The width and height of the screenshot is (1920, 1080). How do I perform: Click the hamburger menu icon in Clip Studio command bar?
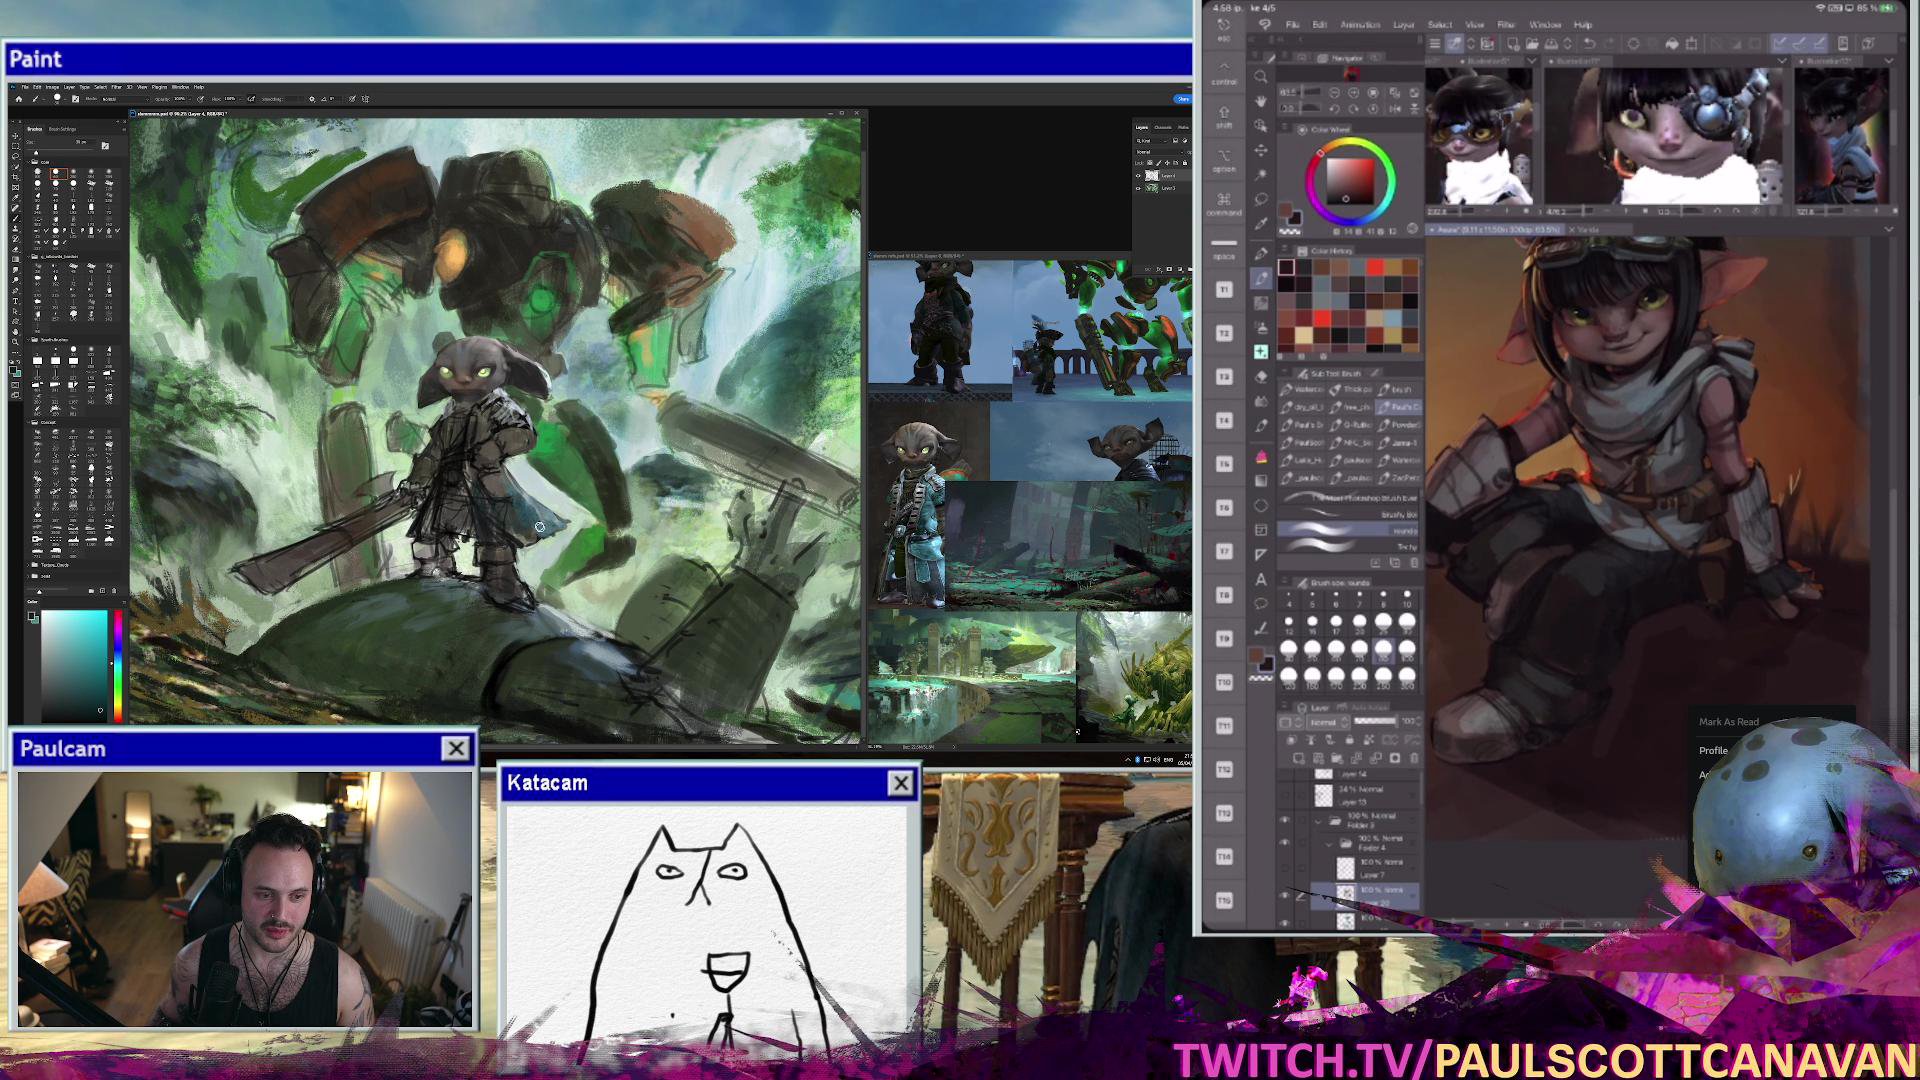(1434, 44)
